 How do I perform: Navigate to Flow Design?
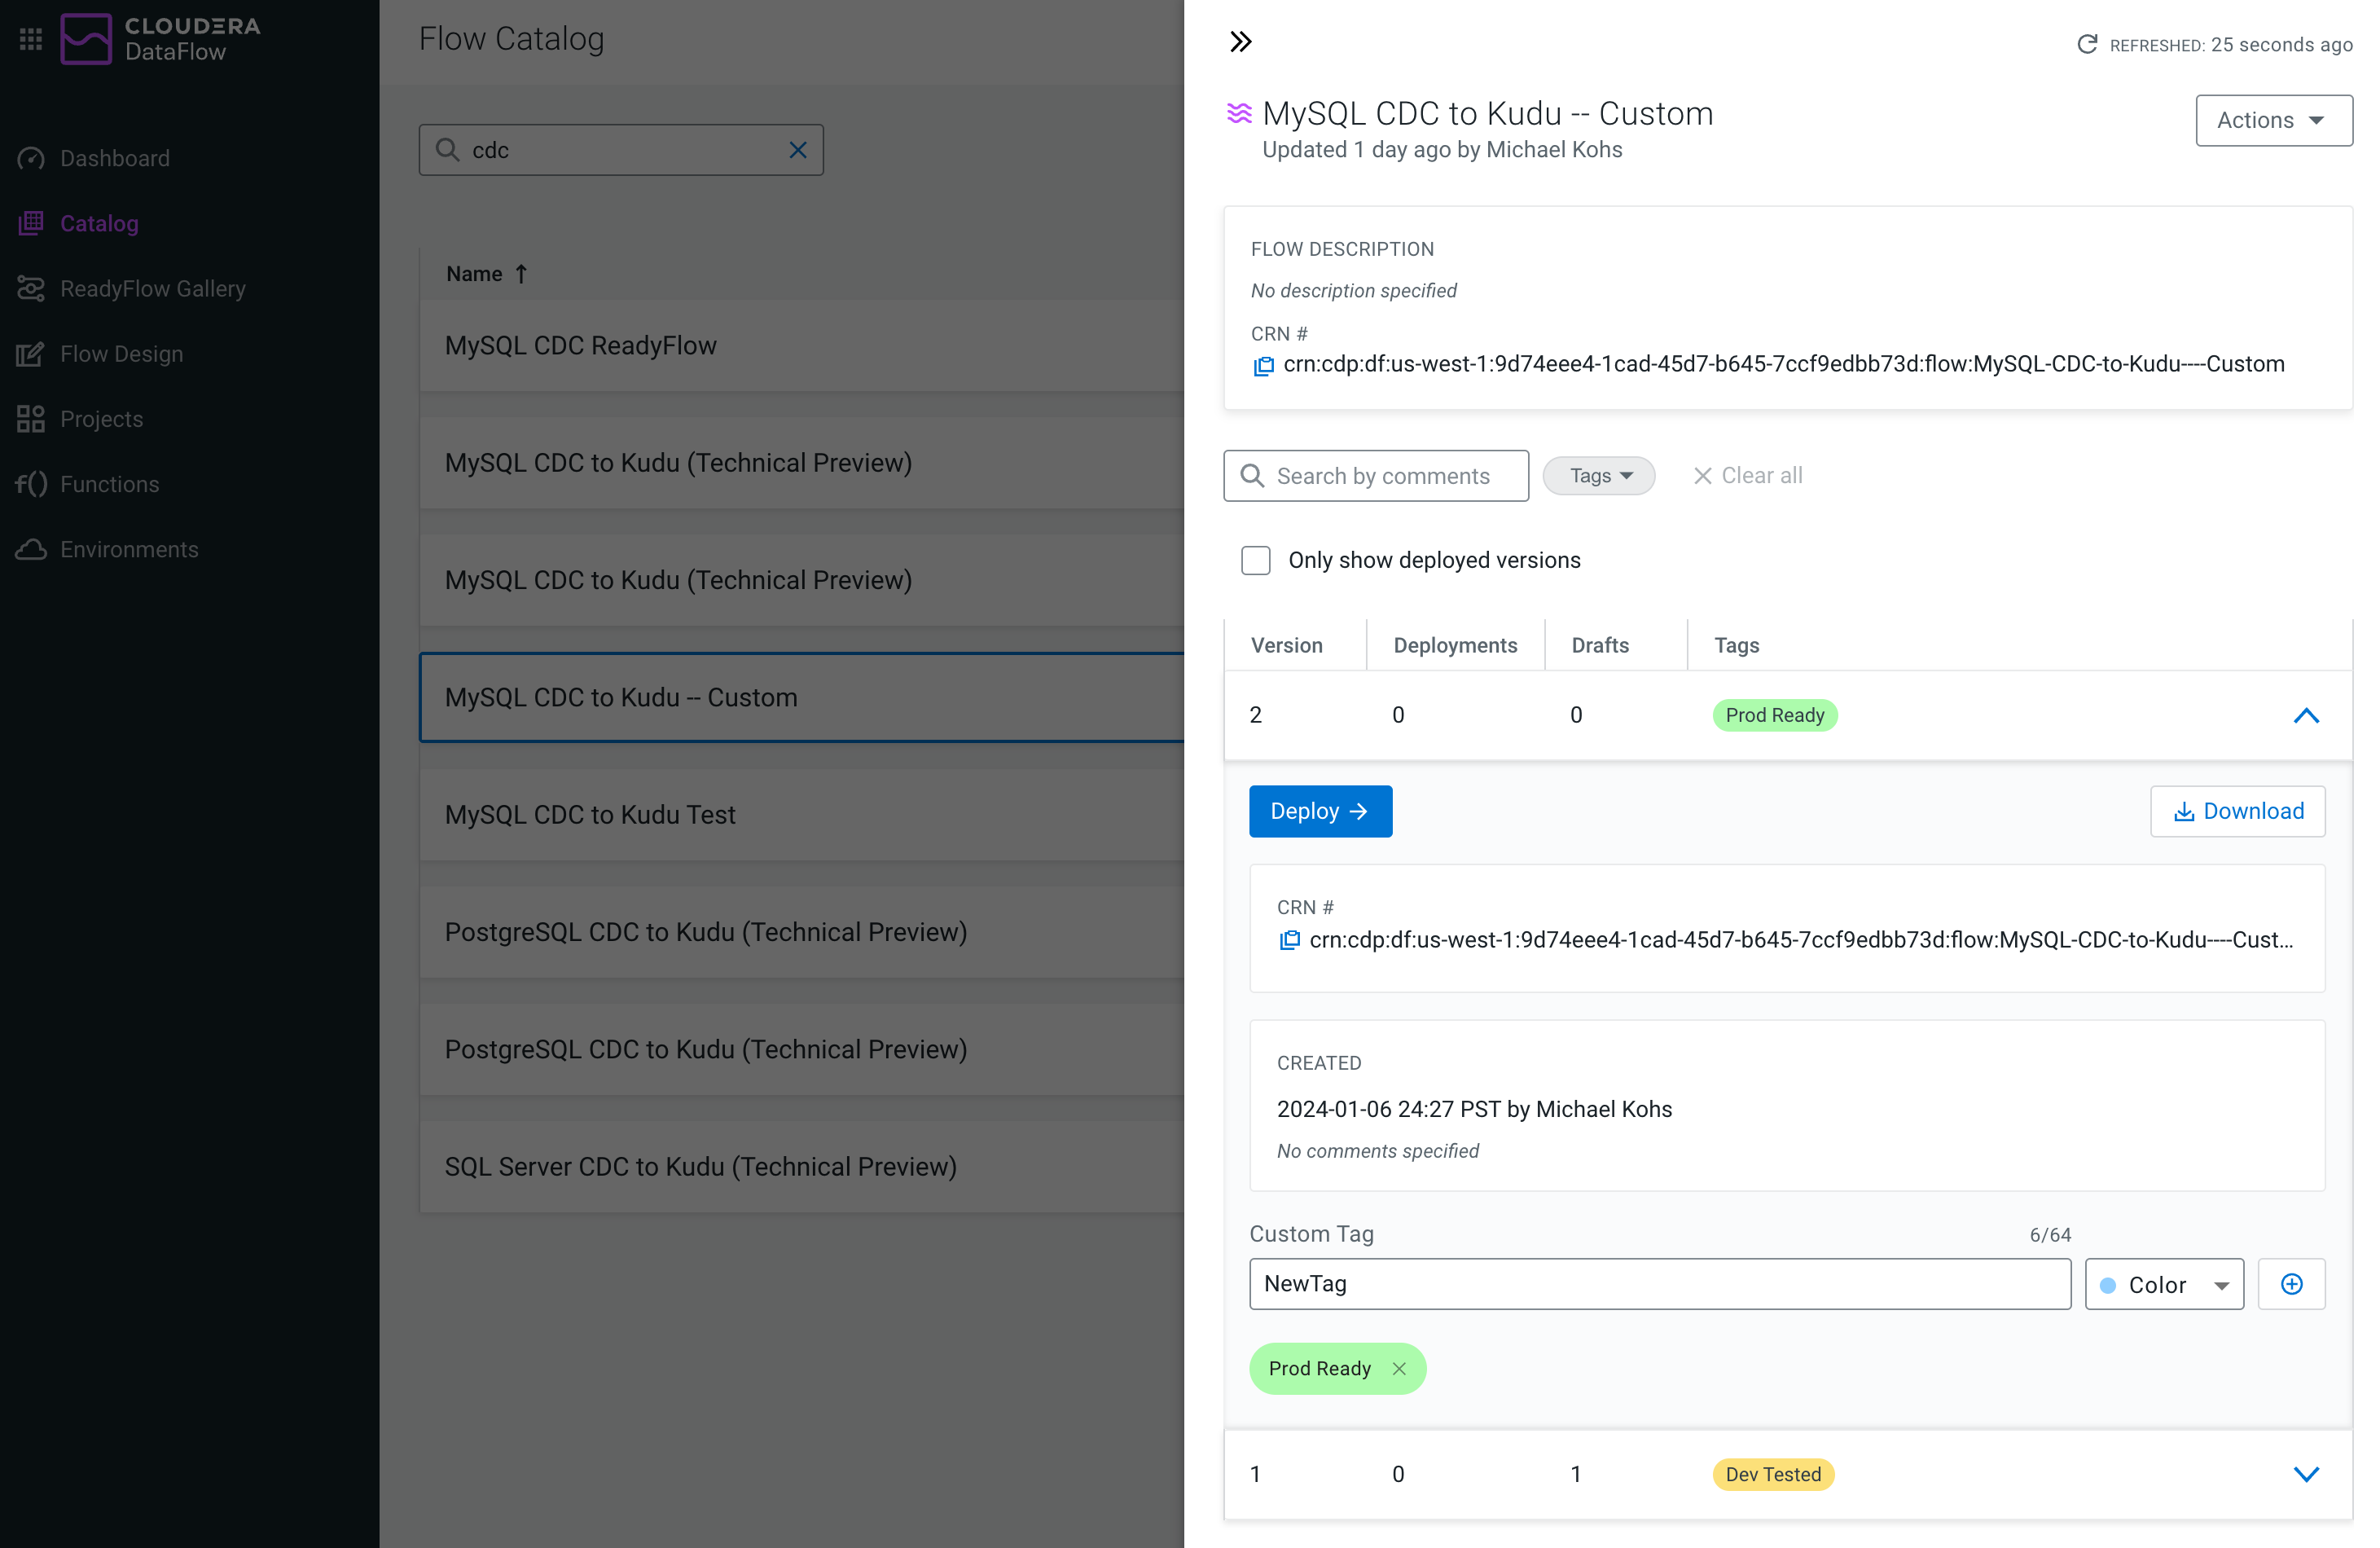[x=121, y=353]
